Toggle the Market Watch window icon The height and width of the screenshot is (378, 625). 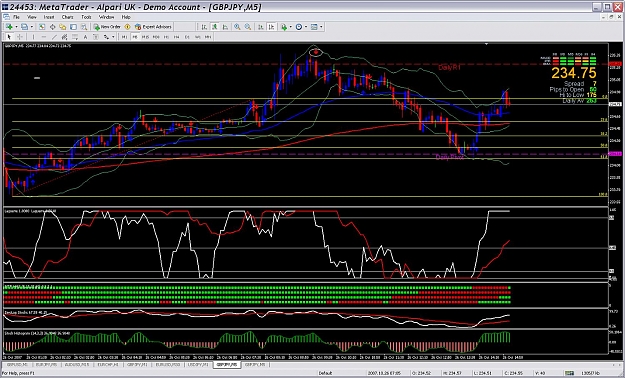[x=42, y=27]
